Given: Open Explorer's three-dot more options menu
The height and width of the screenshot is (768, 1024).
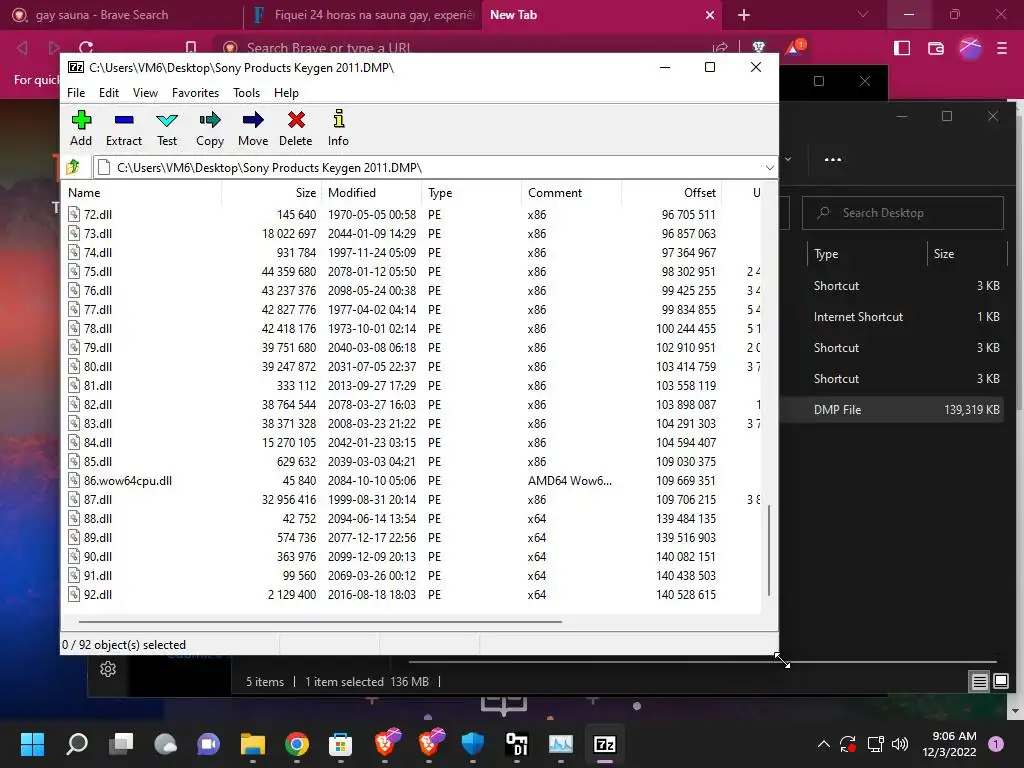Looking at the screenshot, I should click(833, 159).
